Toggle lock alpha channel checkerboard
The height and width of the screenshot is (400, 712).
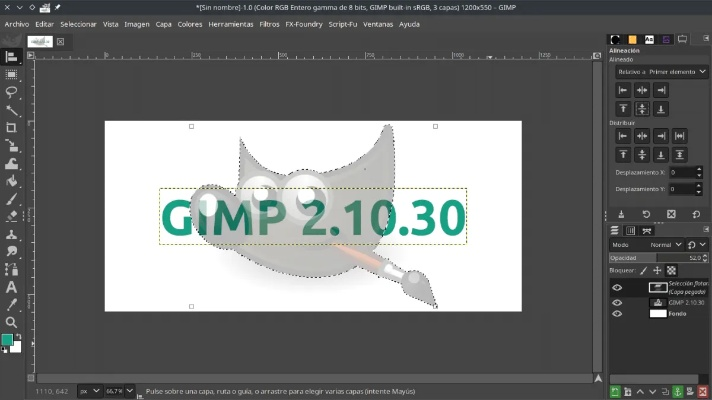click(x=671, y=271)
